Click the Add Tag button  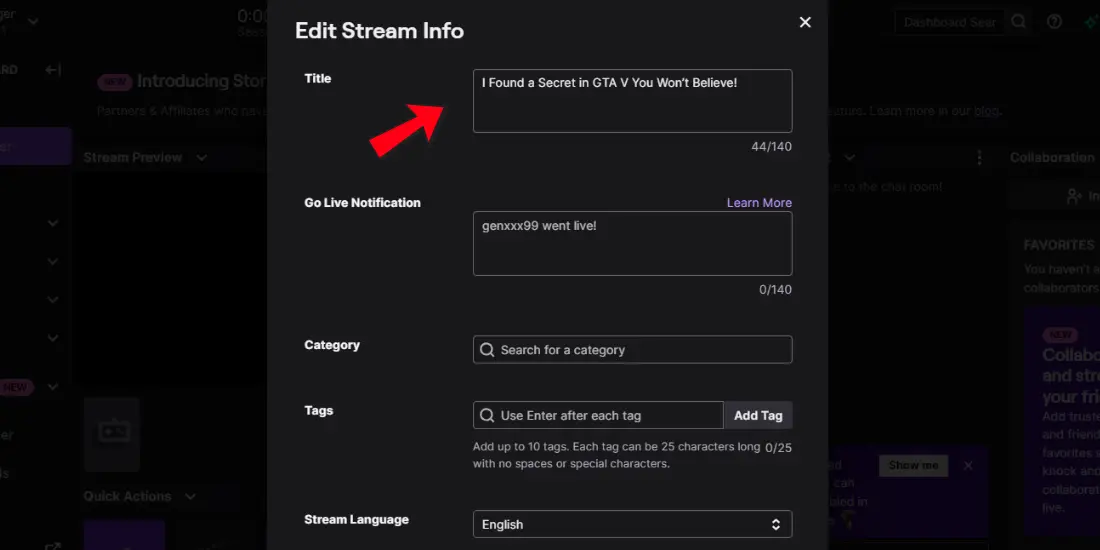[758, 415]
